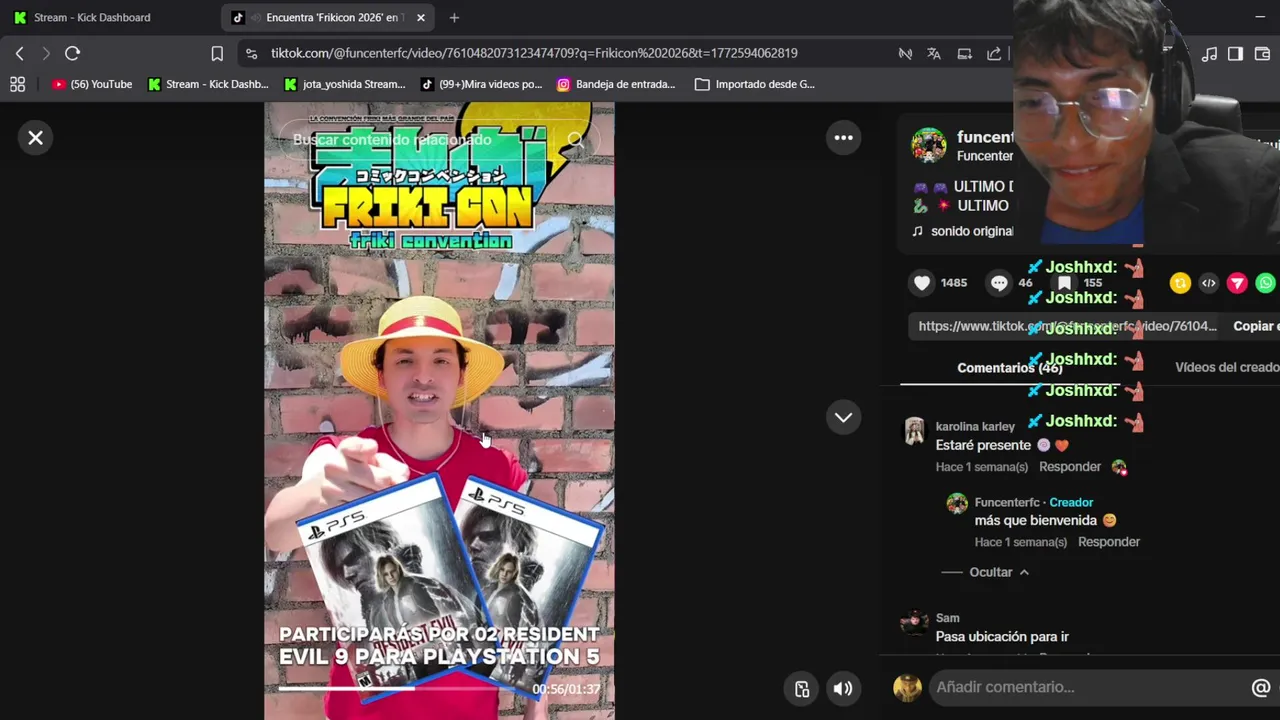Viewport: 1280px width, 720px height.
Task: Click 'Copiar' link button beside URL
Action: pos(1254,326)
